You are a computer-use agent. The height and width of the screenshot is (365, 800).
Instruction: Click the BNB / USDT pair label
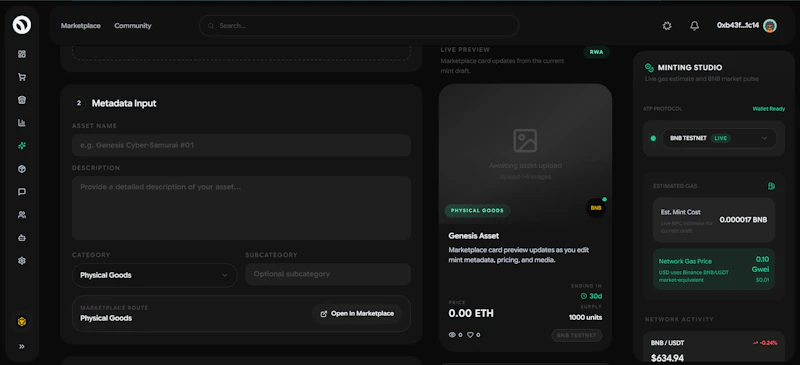click(667, 343)
